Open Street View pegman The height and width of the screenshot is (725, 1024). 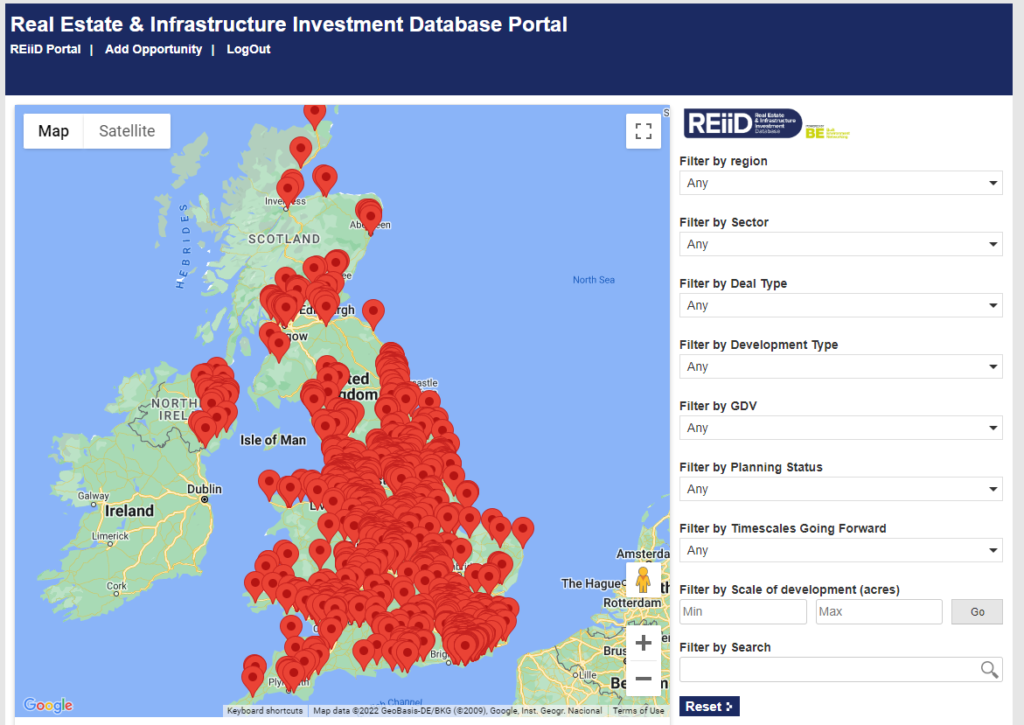643,580
